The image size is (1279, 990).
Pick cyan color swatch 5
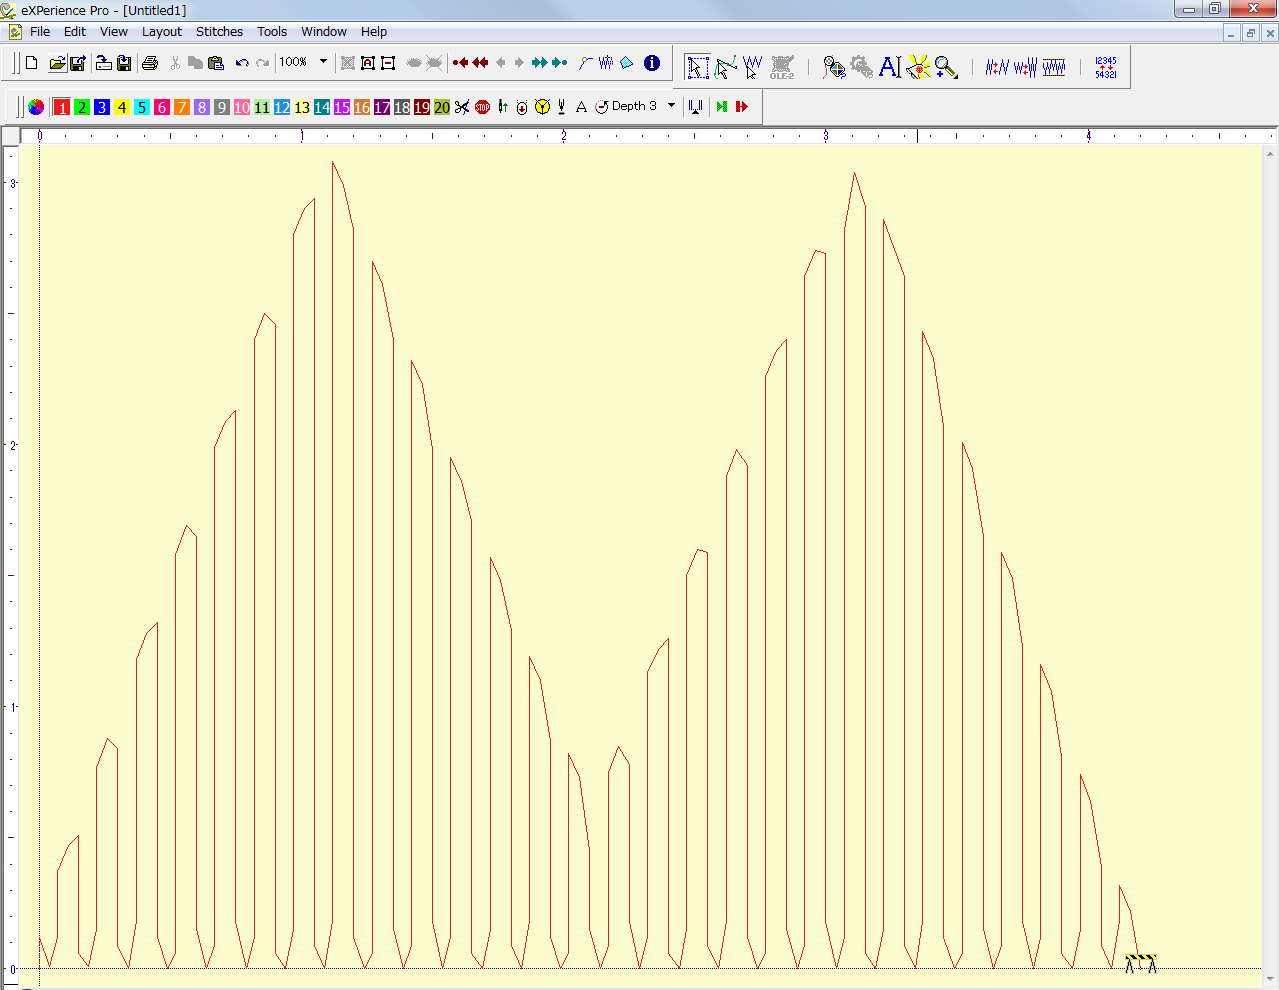pyautogui.click(x=142, y=107)
